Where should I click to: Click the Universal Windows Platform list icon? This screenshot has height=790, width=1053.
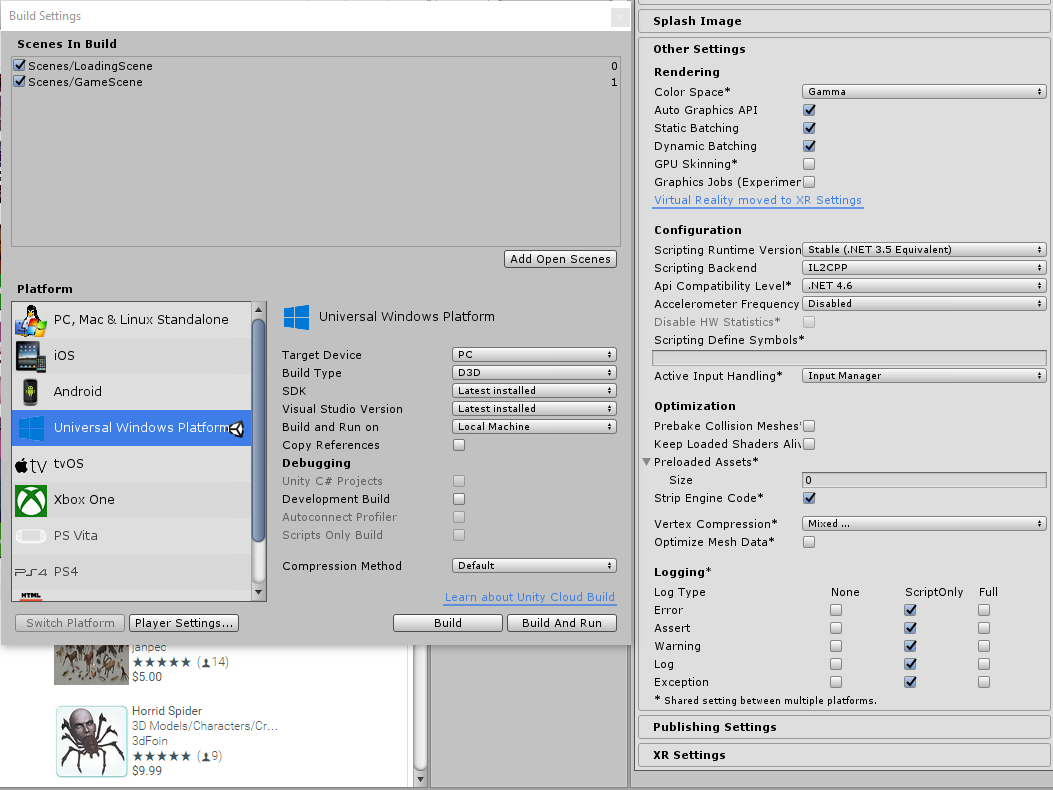coord(31,428)
